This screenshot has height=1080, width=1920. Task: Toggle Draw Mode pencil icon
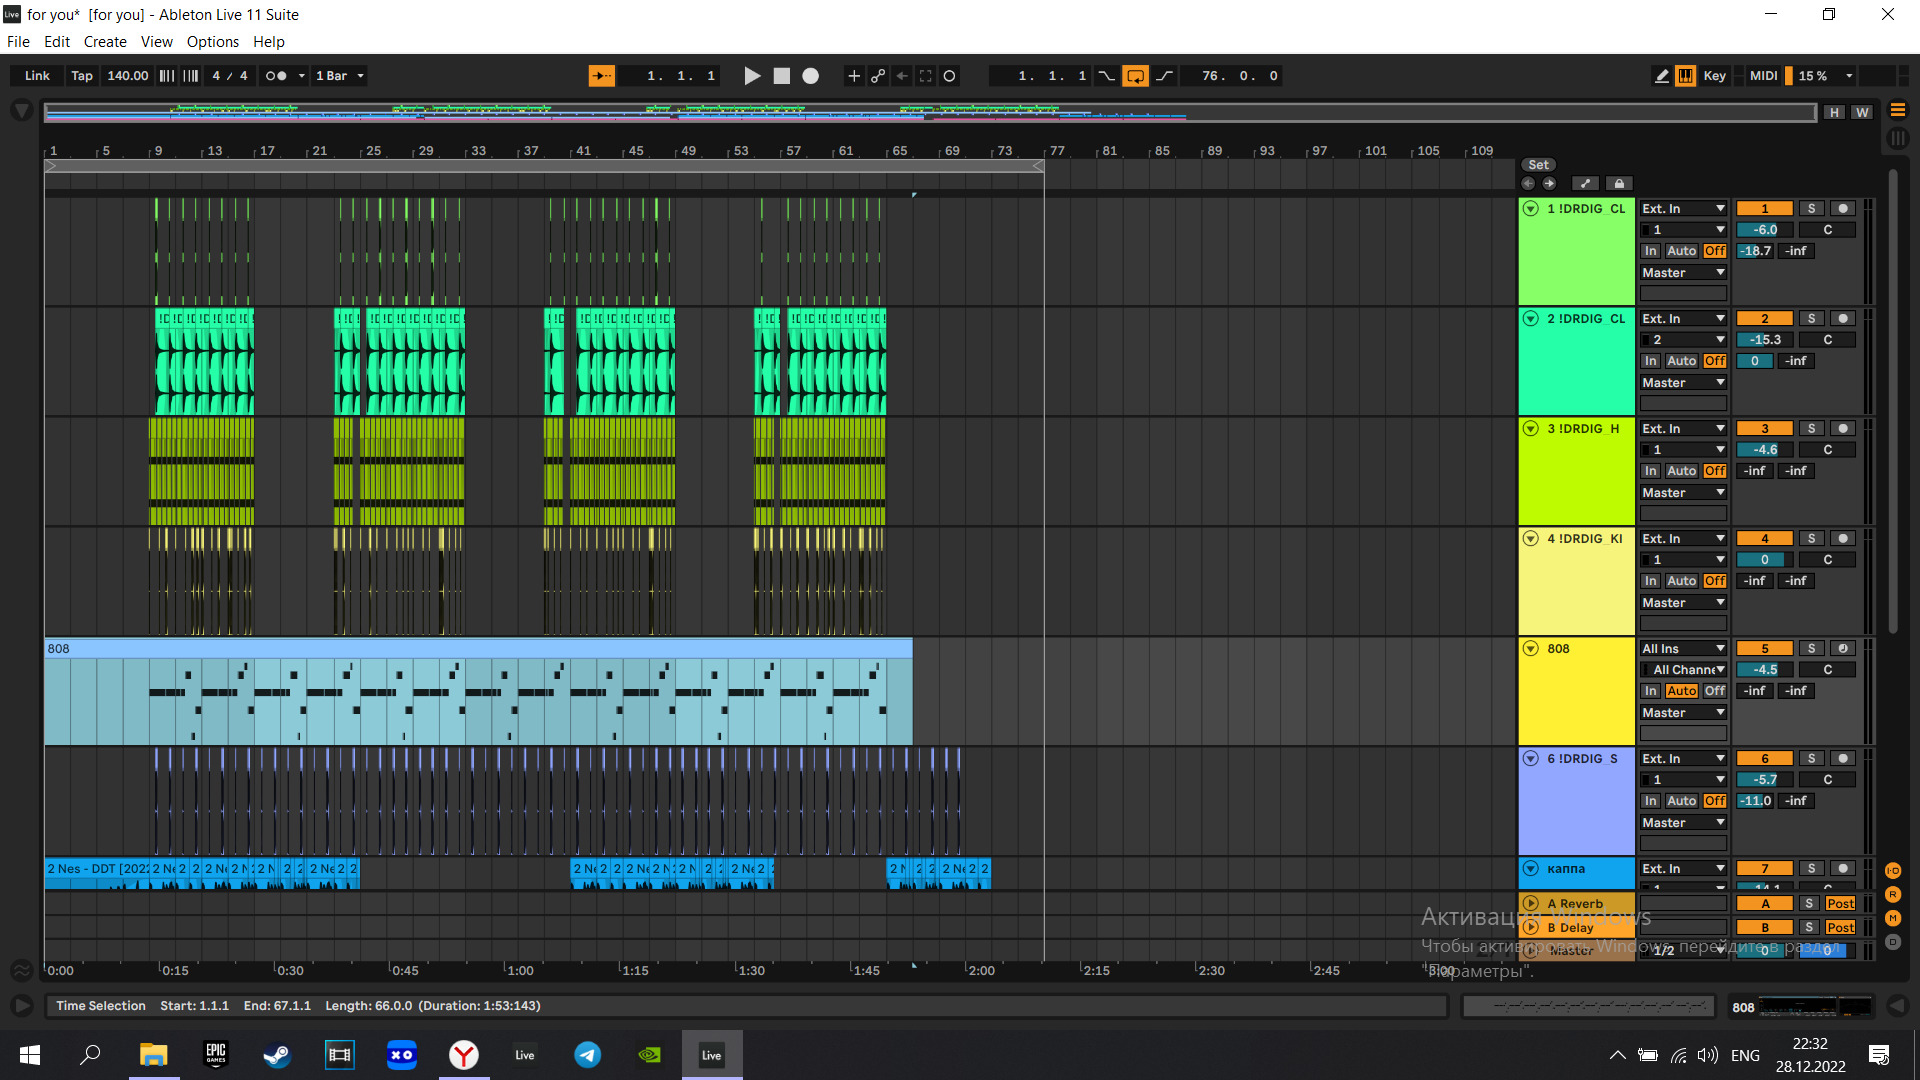[x=1662, y=76]
